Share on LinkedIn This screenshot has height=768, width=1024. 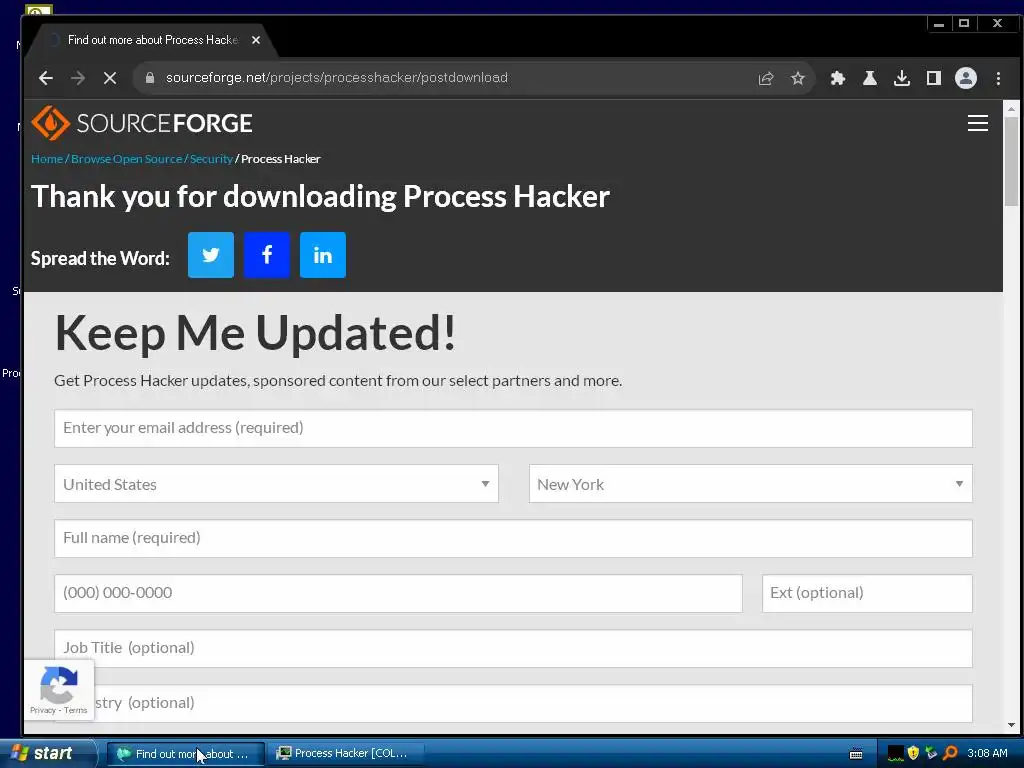coord(323,255)
